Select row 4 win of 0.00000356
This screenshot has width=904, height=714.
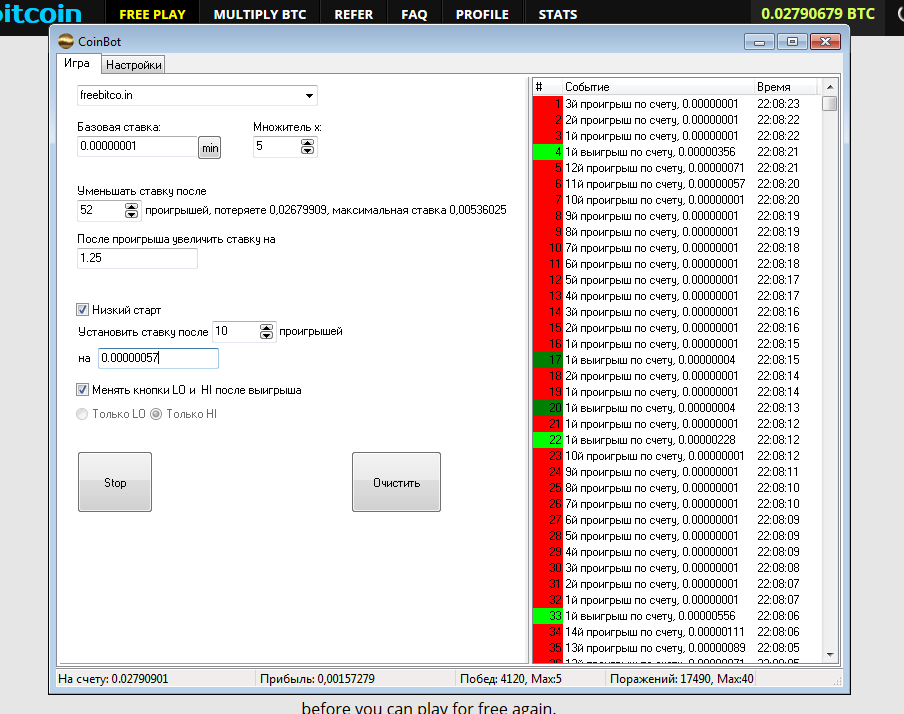tap(676, 152)
